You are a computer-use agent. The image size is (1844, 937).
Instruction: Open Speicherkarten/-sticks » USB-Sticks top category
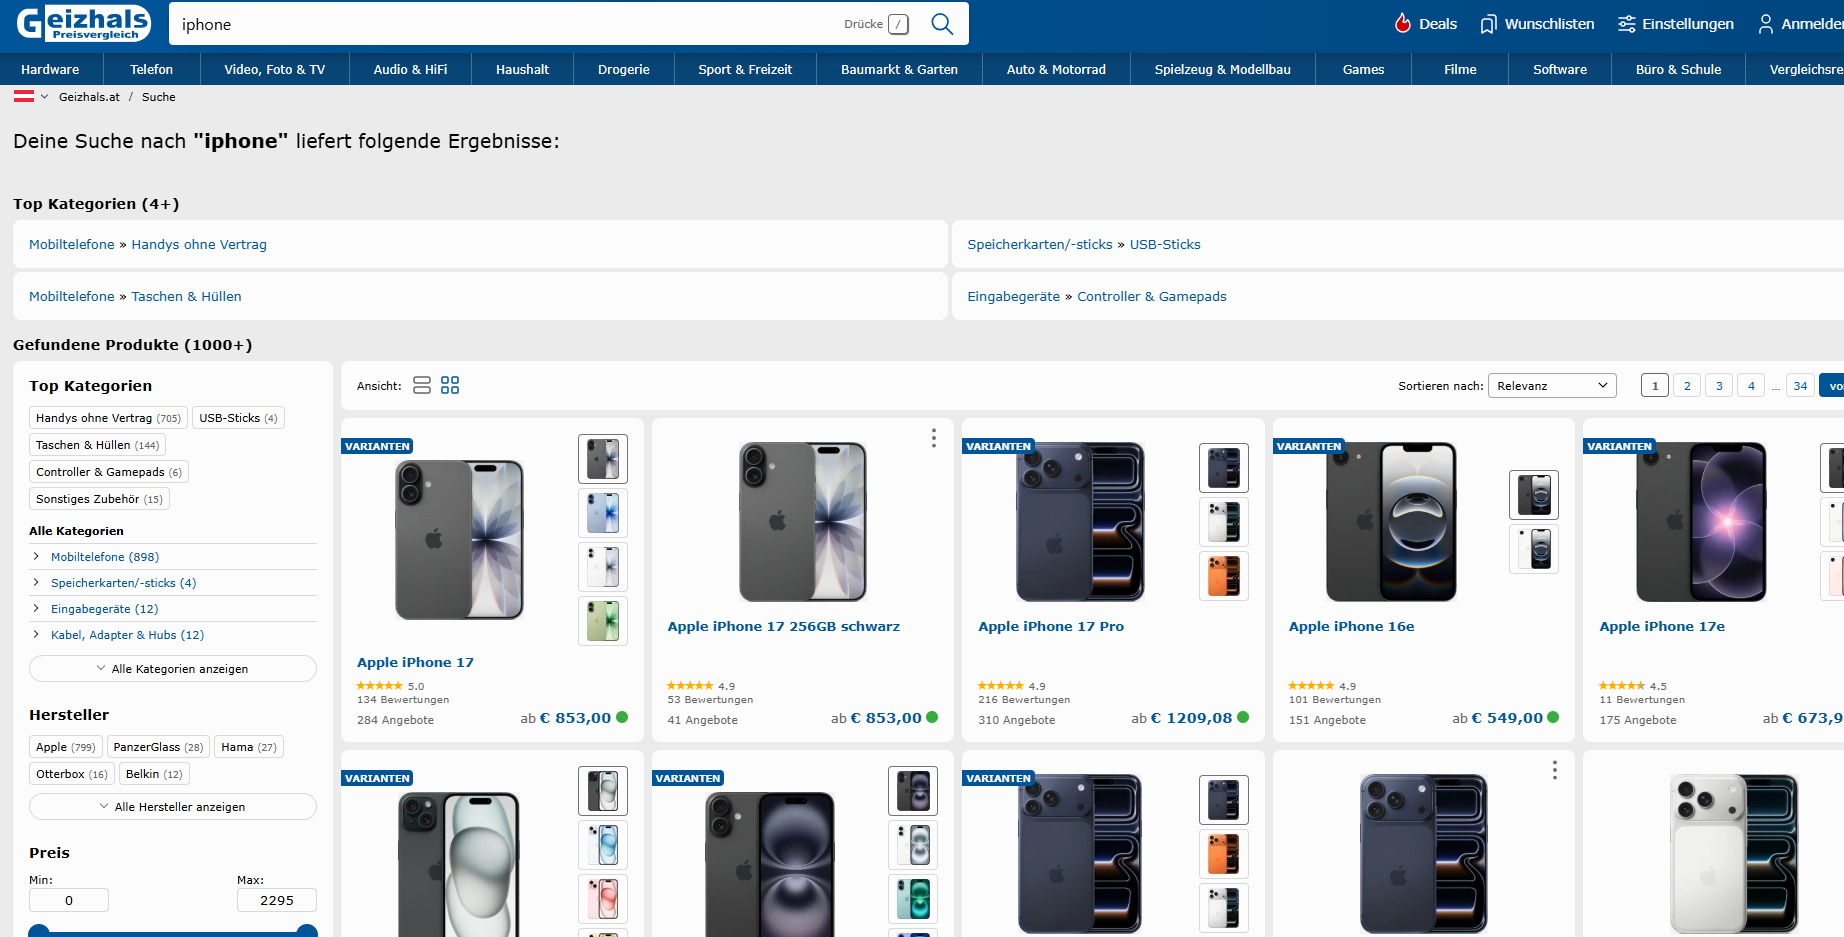[x=1084, y=244]
